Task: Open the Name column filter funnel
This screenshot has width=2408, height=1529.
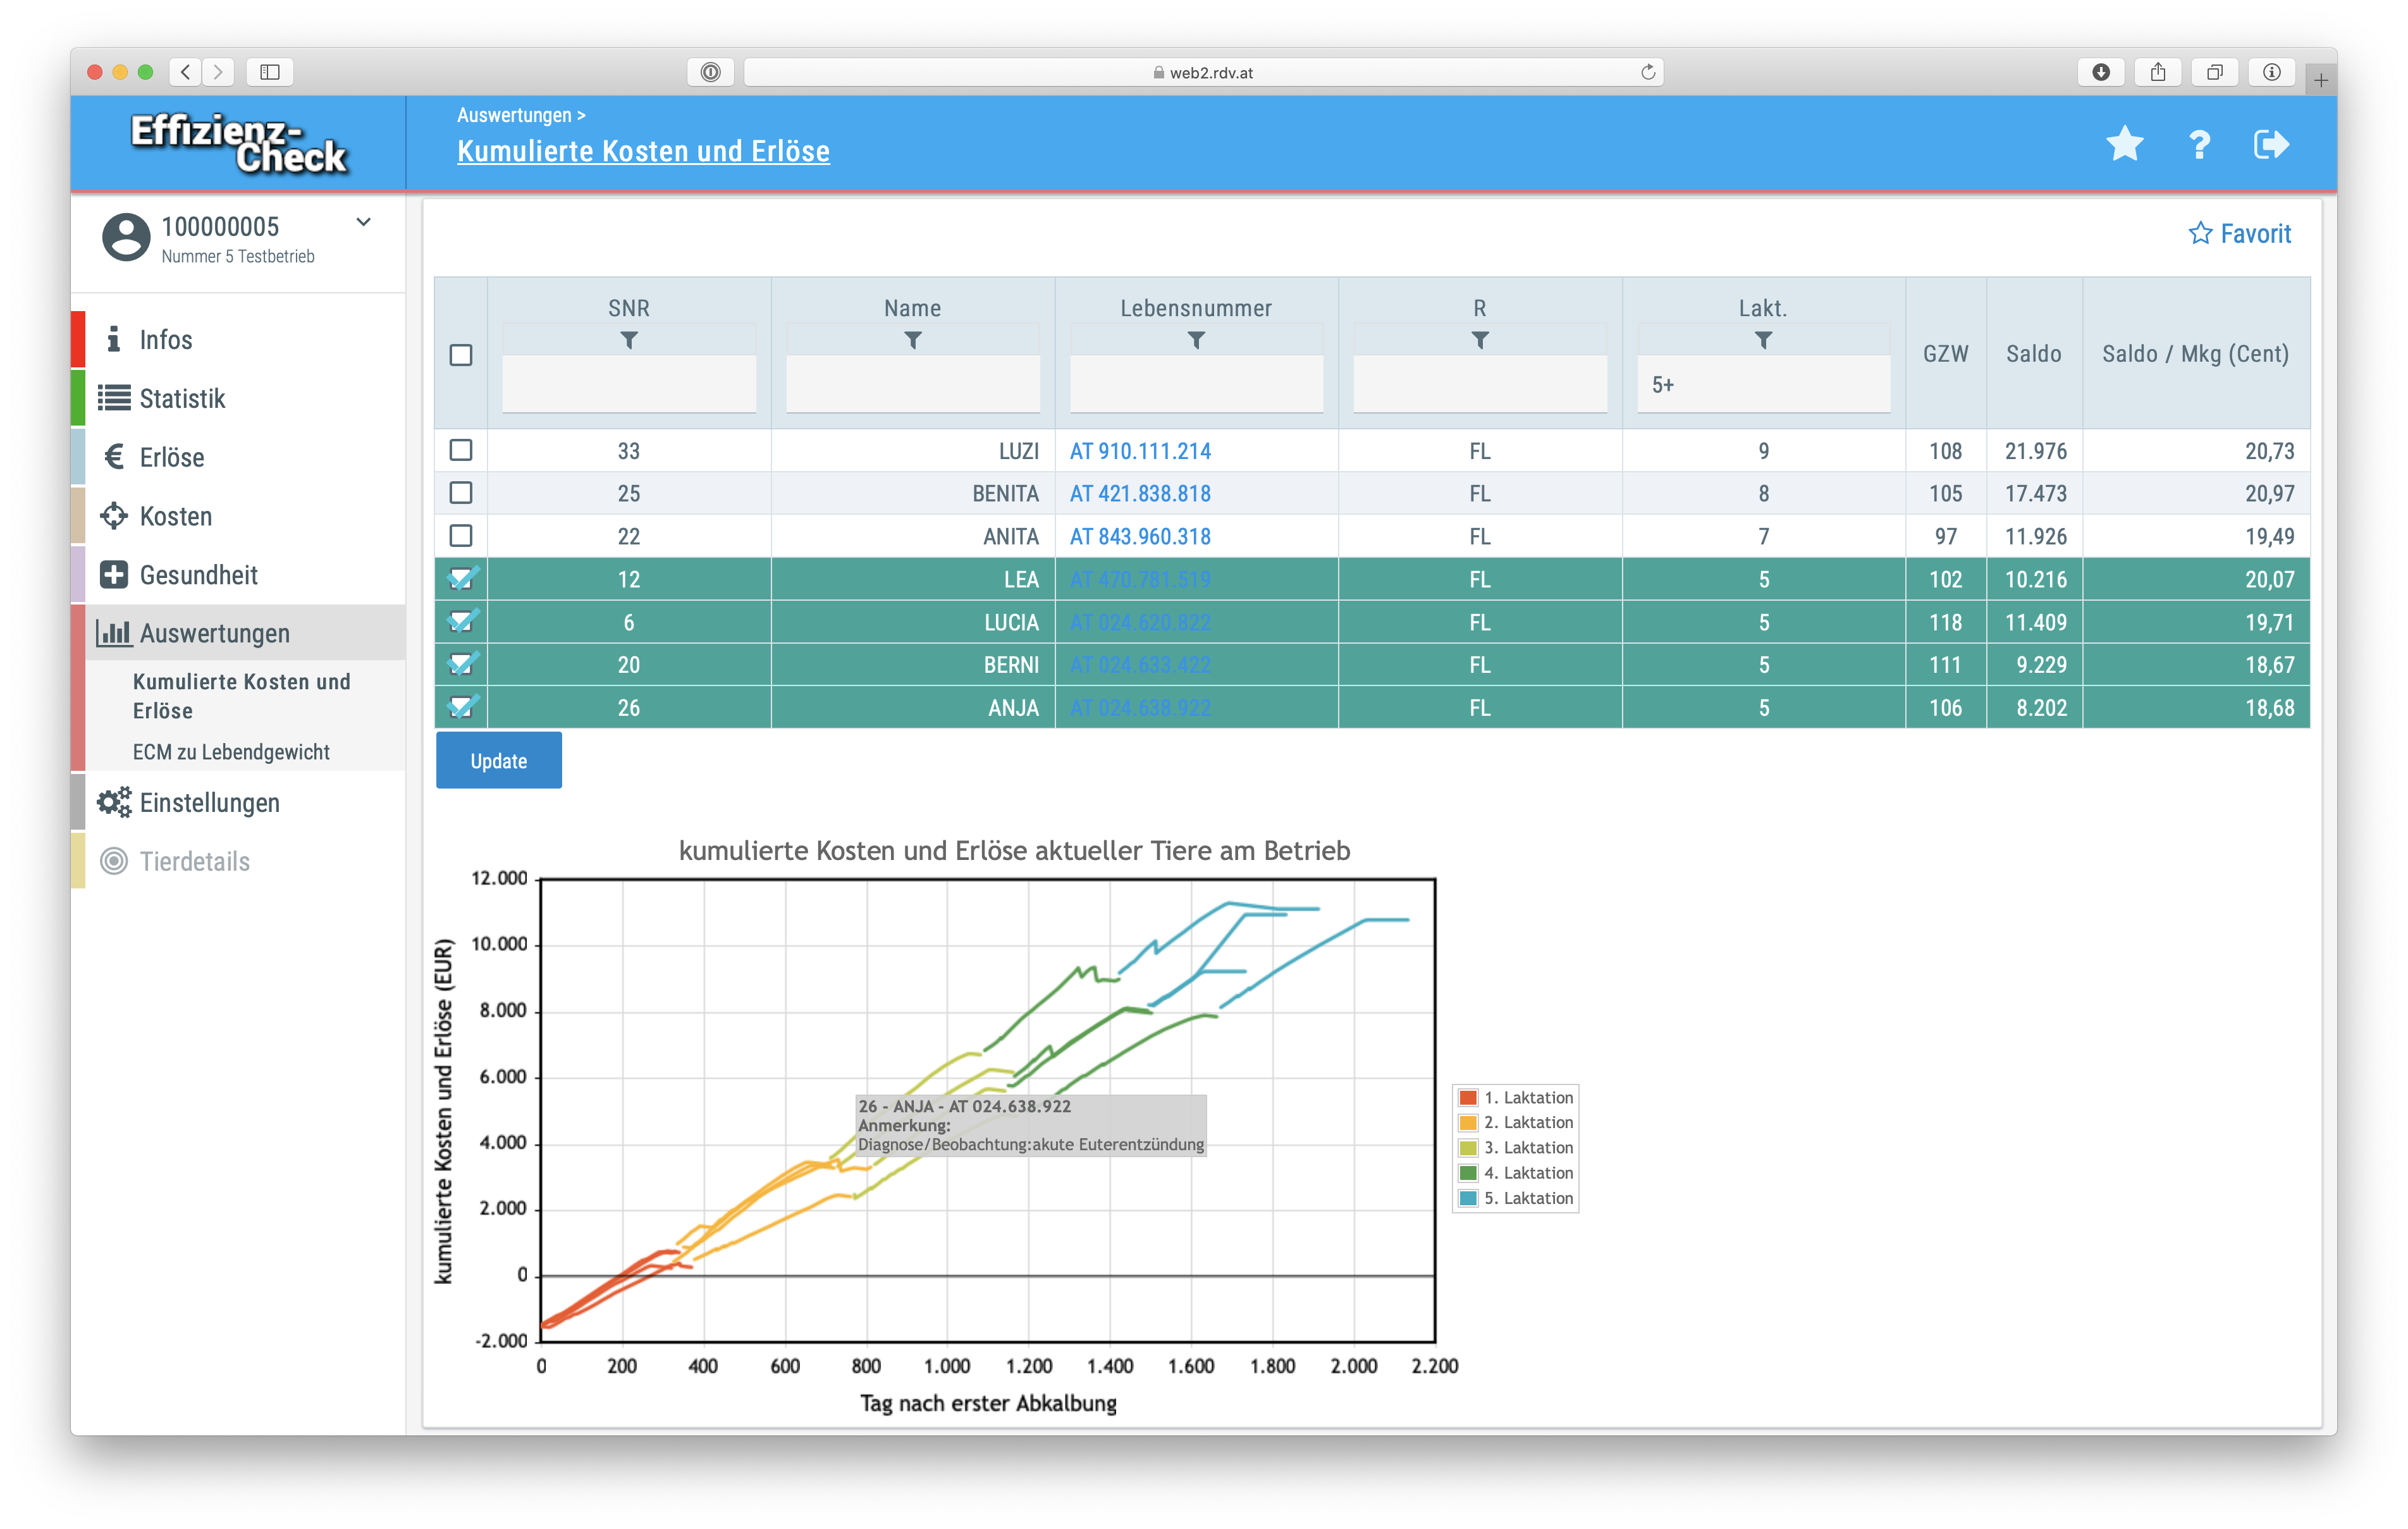Action: point(912,341)
